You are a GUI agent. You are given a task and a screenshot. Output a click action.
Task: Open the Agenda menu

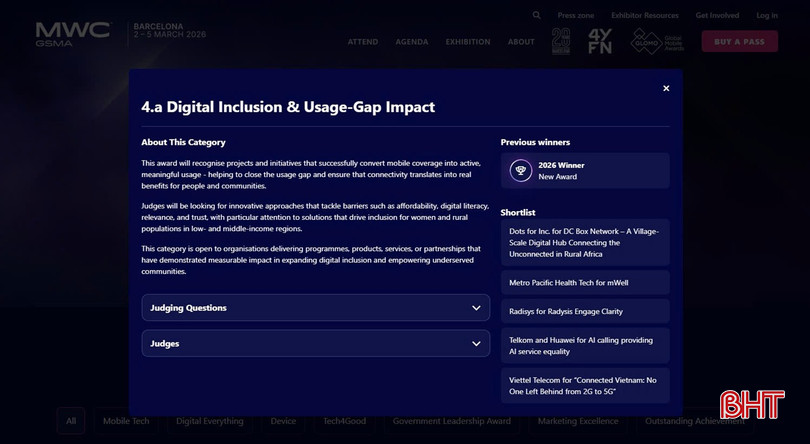point(412,42)
